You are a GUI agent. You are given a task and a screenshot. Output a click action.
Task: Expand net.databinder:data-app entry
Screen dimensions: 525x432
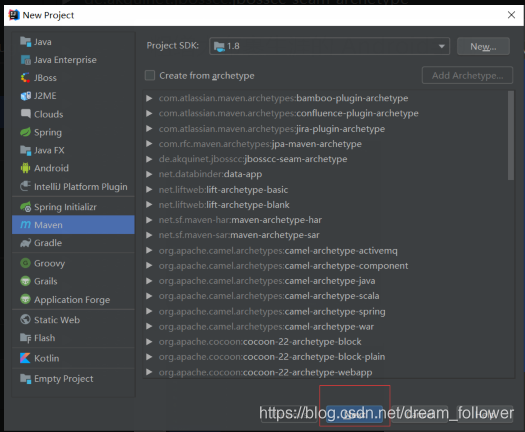pyautogui.click(x=149, y=174)
